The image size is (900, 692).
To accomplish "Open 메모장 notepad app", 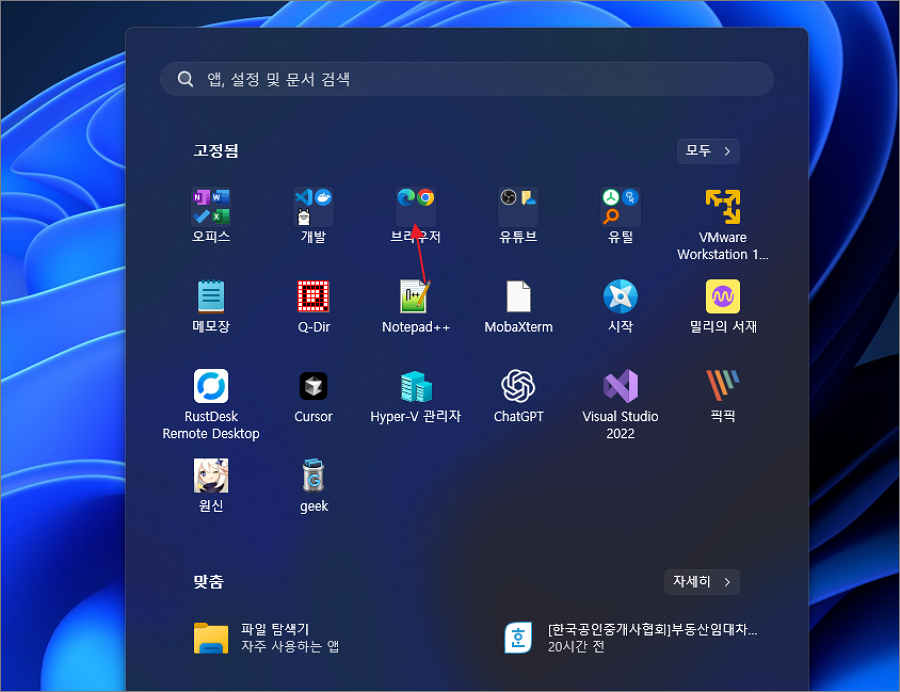I will (x=211, y=306).
